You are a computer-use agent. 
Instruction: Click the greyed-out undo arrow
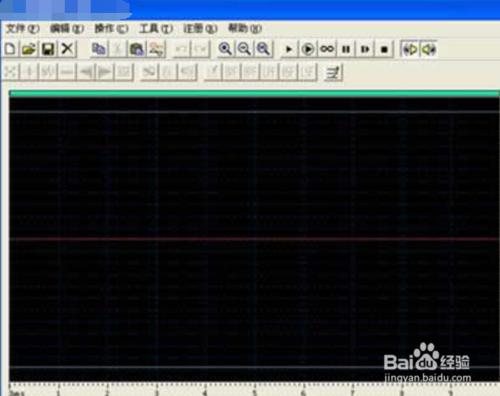[x=181, y=49]
